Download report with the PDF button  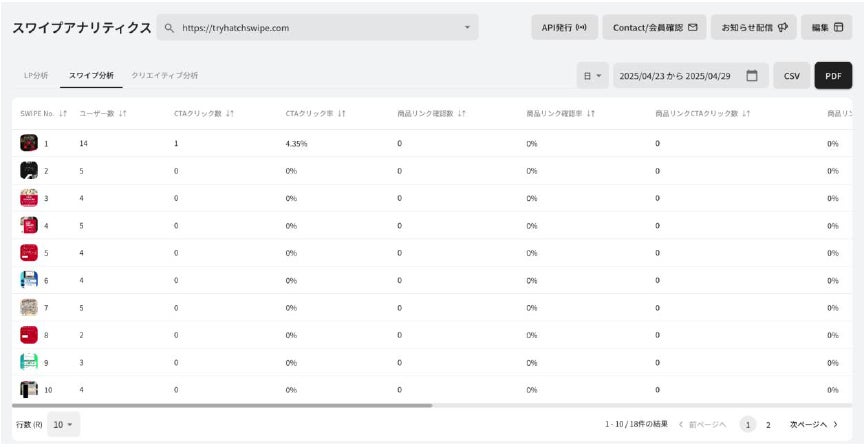[x=833, y=76]
